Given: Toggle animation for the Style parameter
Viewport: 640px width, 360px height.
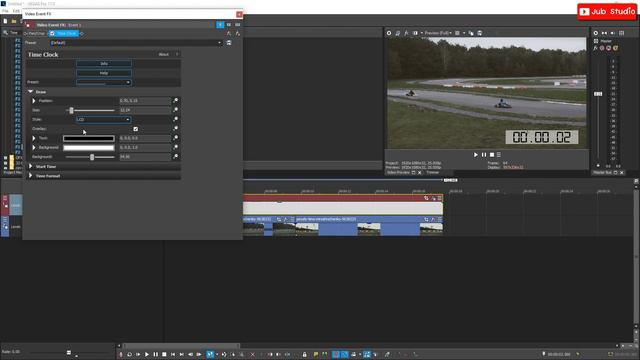Looking at the screenshot, I should [x=176, y=119].
